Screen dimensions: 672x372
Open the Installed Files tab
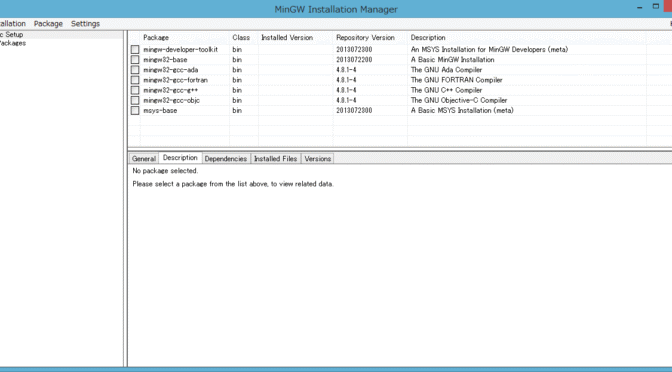[x=275, y=159]
